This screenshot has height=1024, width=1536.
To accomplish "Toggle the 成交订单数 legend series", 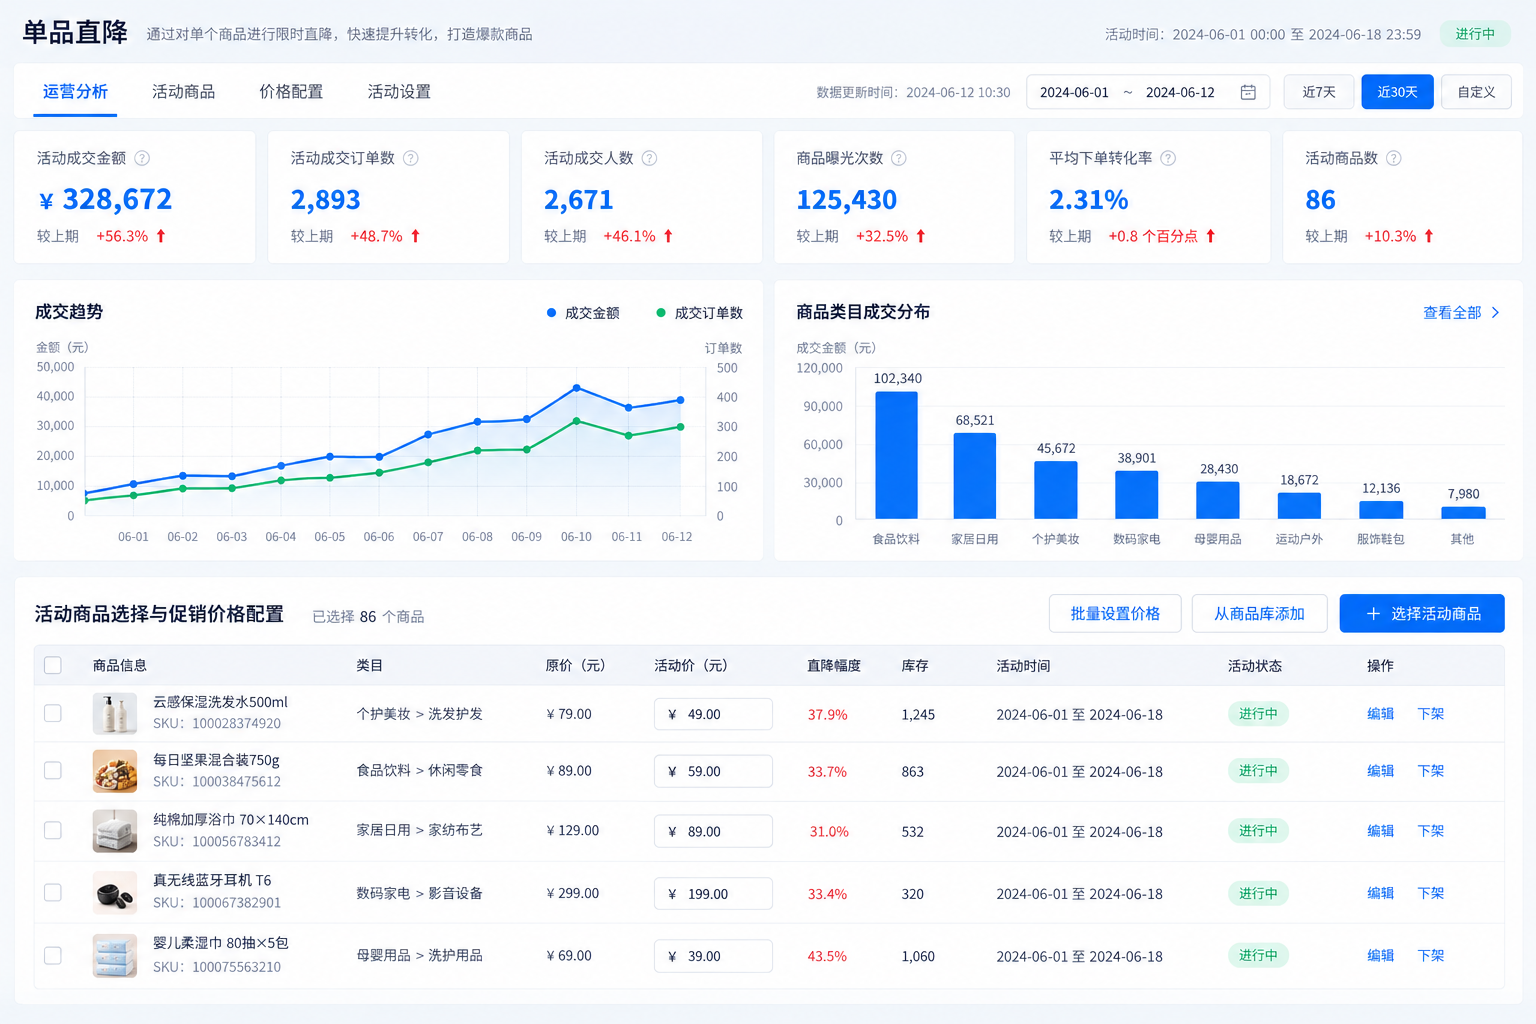I will tap(699, 313).
